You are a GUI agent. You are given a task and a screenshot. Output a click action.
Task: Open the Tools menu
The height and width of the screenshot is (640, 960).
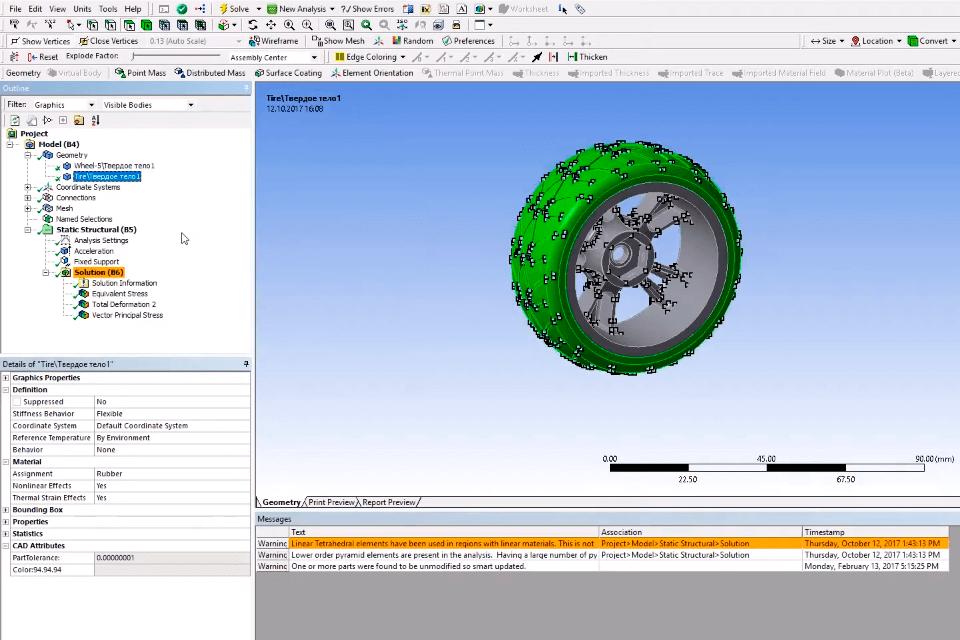tap(108, 9)
